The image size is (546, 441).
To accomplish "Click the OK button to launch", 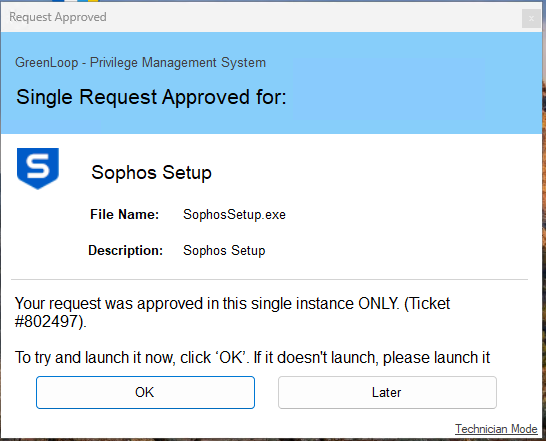I will [145, 392].
